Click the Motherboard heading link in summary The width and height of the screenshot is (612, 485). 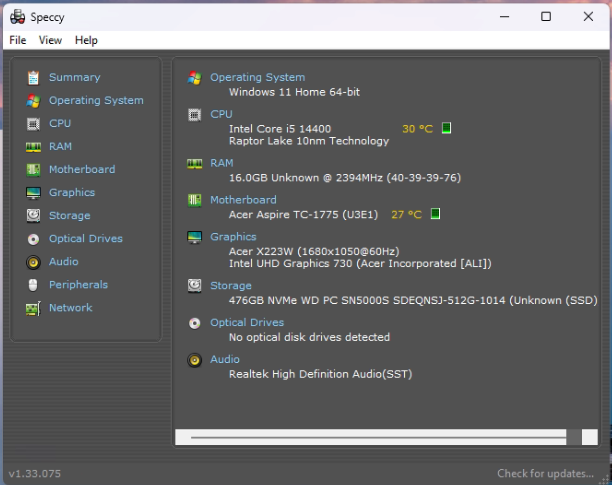243,200
